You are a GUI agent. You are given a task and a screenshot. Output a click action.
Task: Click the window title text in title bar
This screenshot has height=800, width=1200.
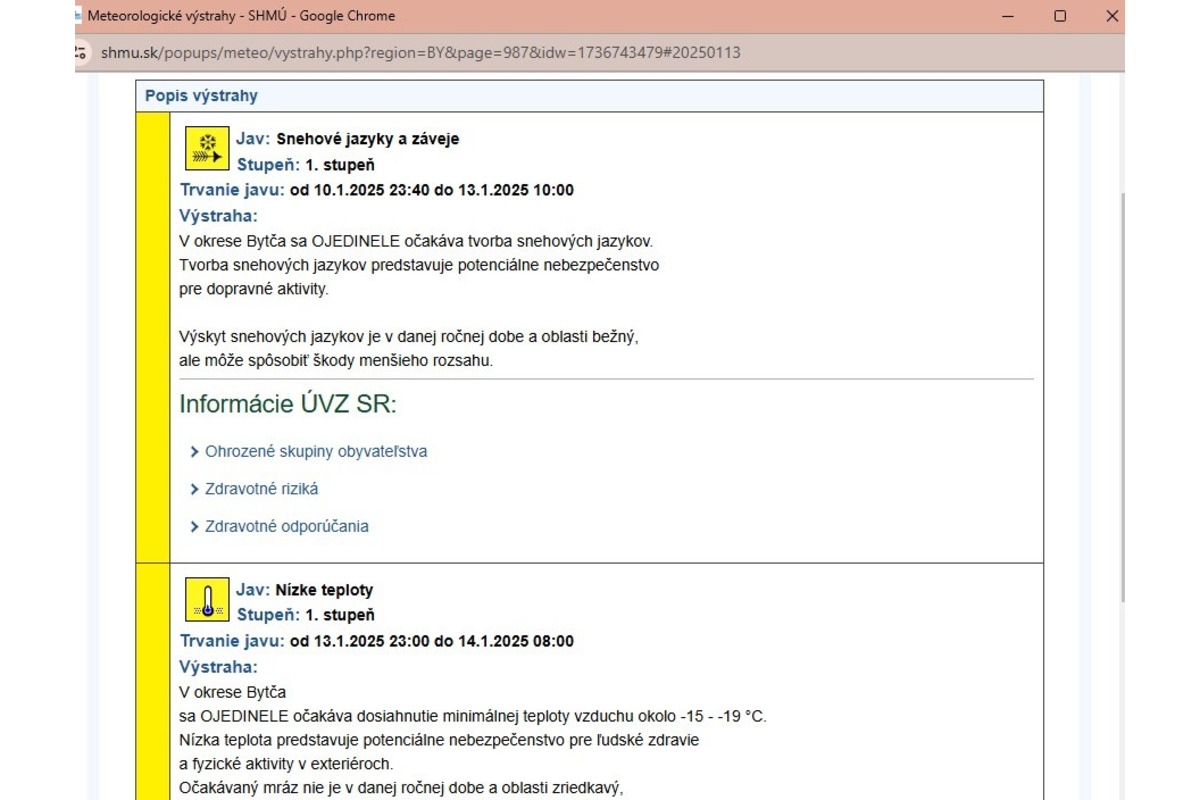241,16
